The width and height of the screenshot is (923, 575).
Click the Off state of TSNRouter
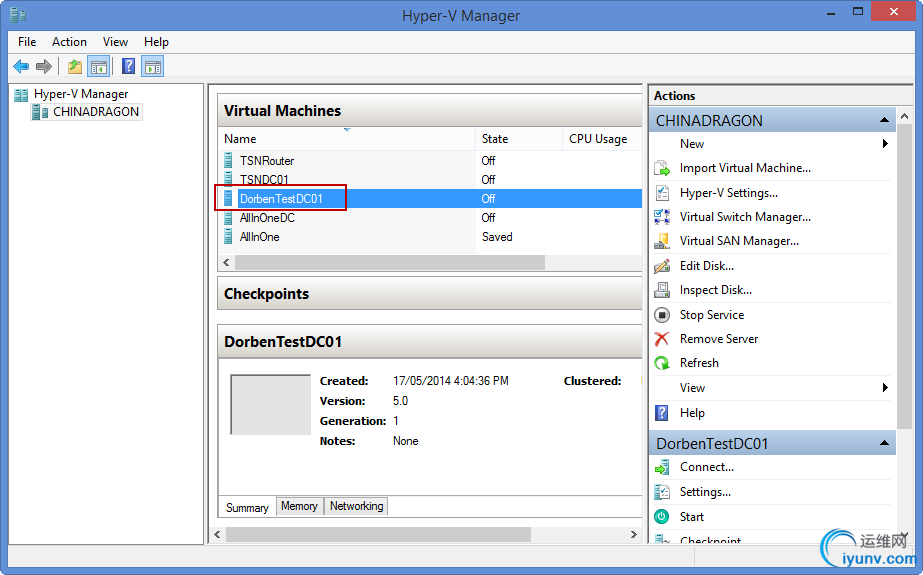click(488, 161)
